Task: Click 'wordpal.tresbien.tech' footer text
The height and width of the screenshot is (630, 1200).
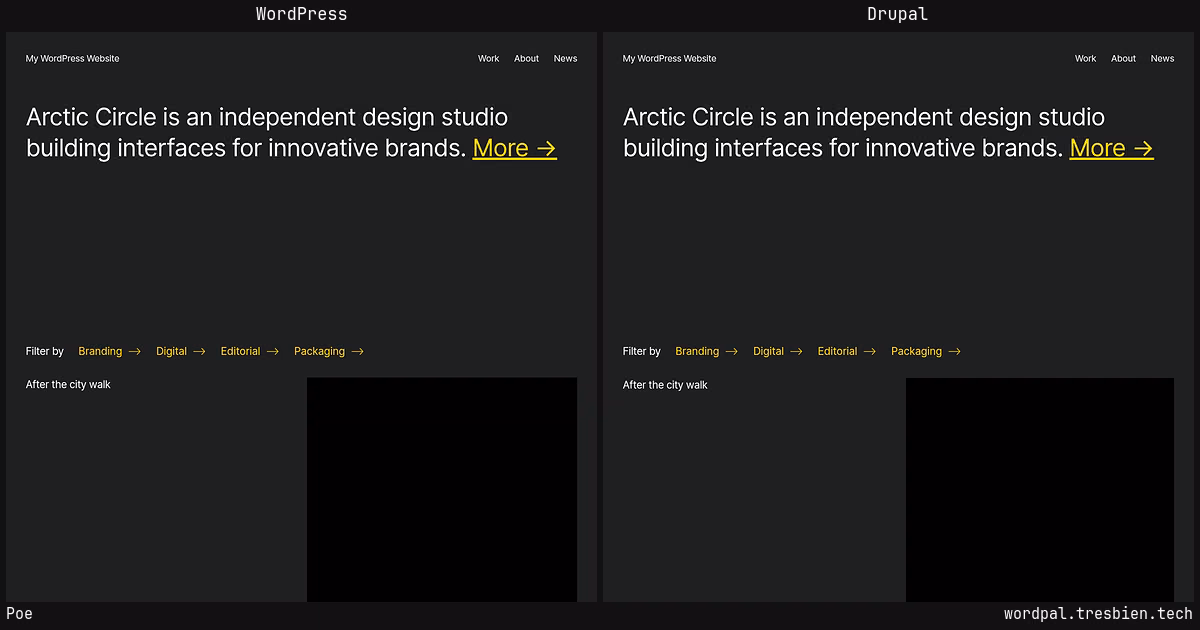Action: (1098, 614)
